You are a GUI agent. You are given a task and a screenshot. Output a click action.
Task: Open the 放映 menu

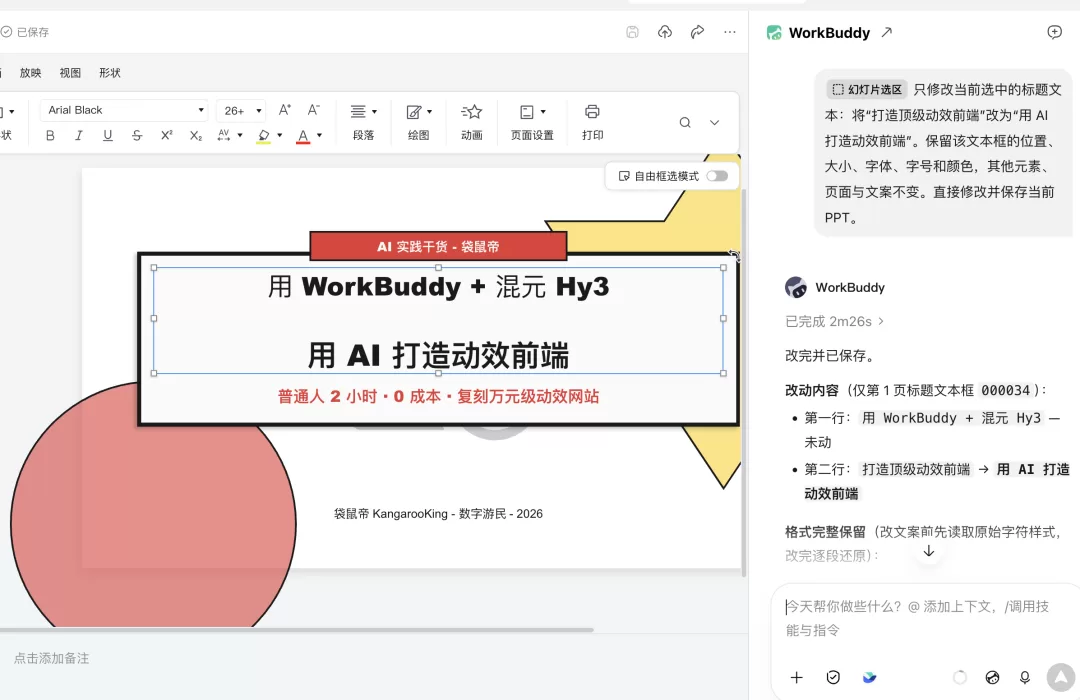(x=30, y=73)
